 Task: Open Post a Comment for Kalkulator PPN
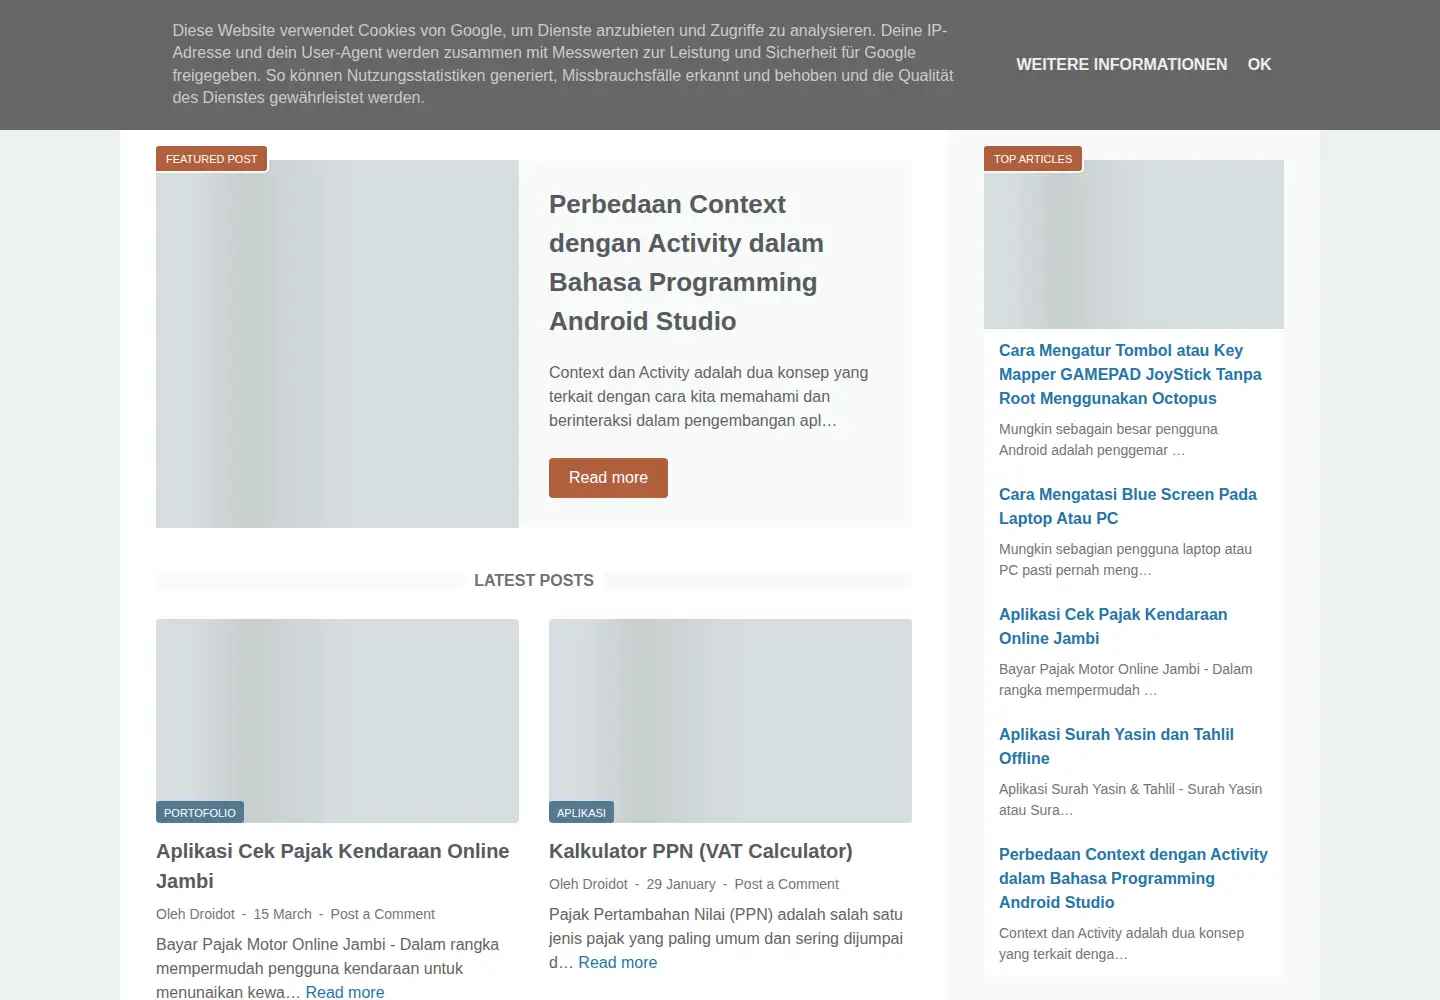point(786,884)
